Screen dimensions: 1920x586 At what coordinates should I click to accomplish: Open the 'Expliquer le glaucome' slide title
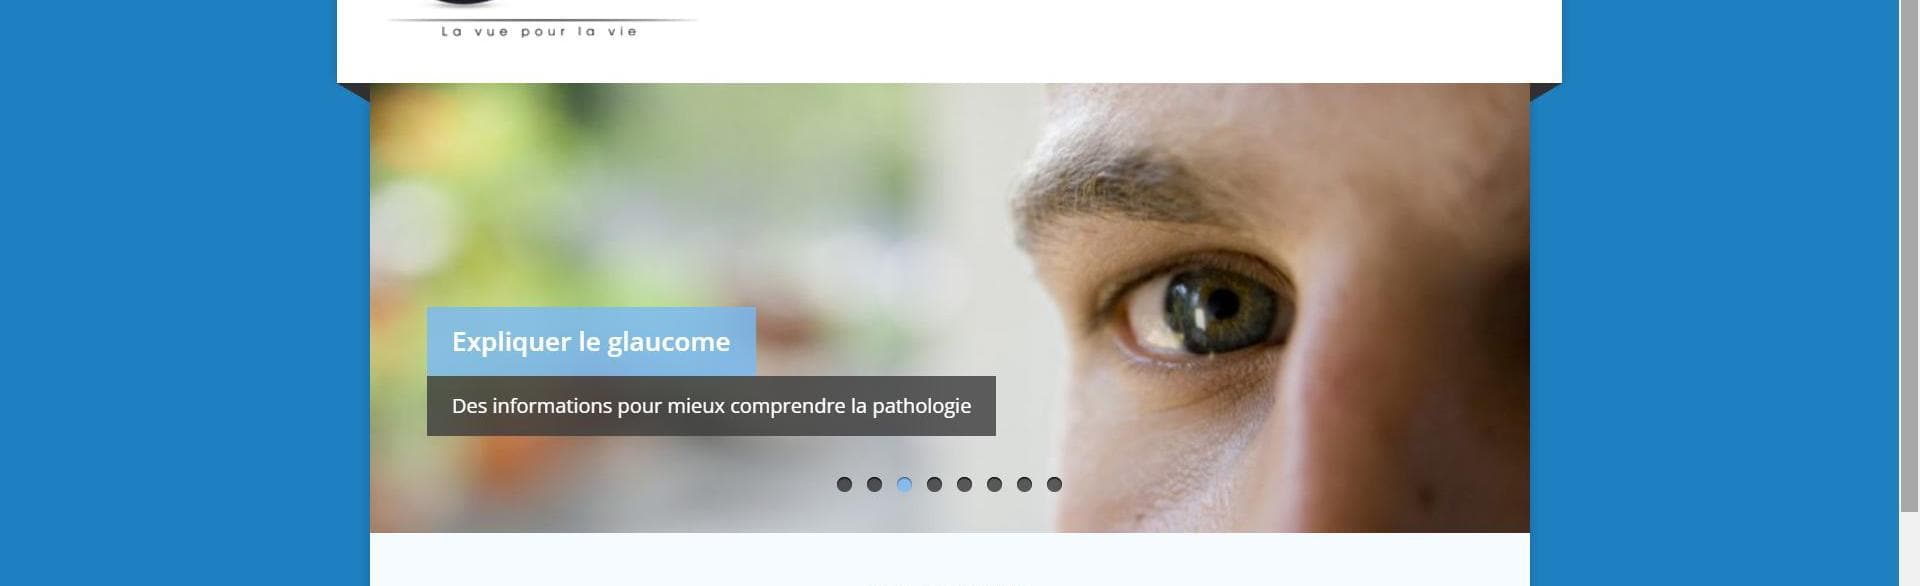pos(591,341)
